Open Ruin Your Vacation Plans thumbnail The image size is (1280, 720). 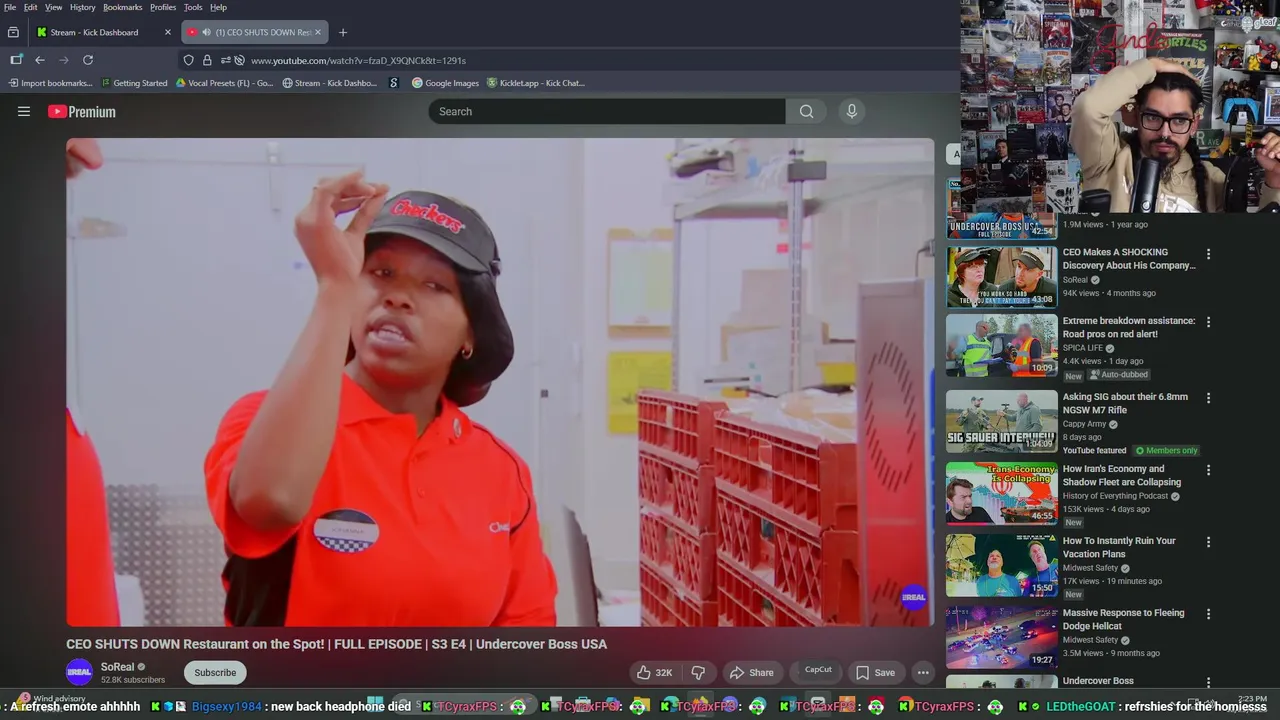[1001, 565]
